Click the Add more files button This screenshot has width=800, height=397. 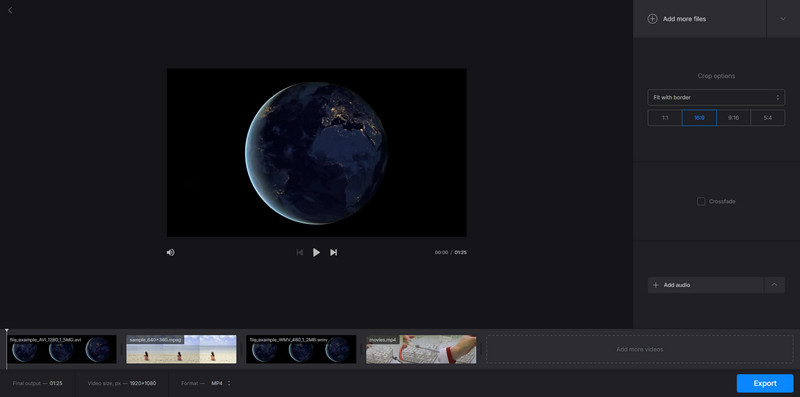point(699,19)
